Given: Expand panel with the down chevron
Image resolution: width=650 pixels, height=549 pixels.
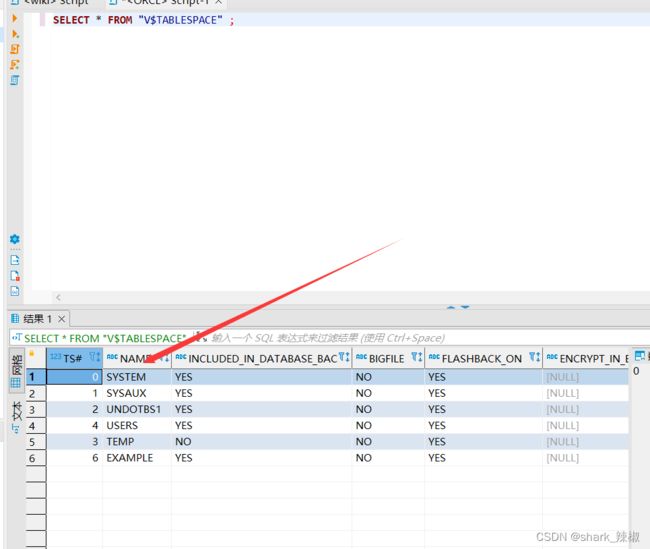Looking at the screenshot, I should [x=465, y=307].
